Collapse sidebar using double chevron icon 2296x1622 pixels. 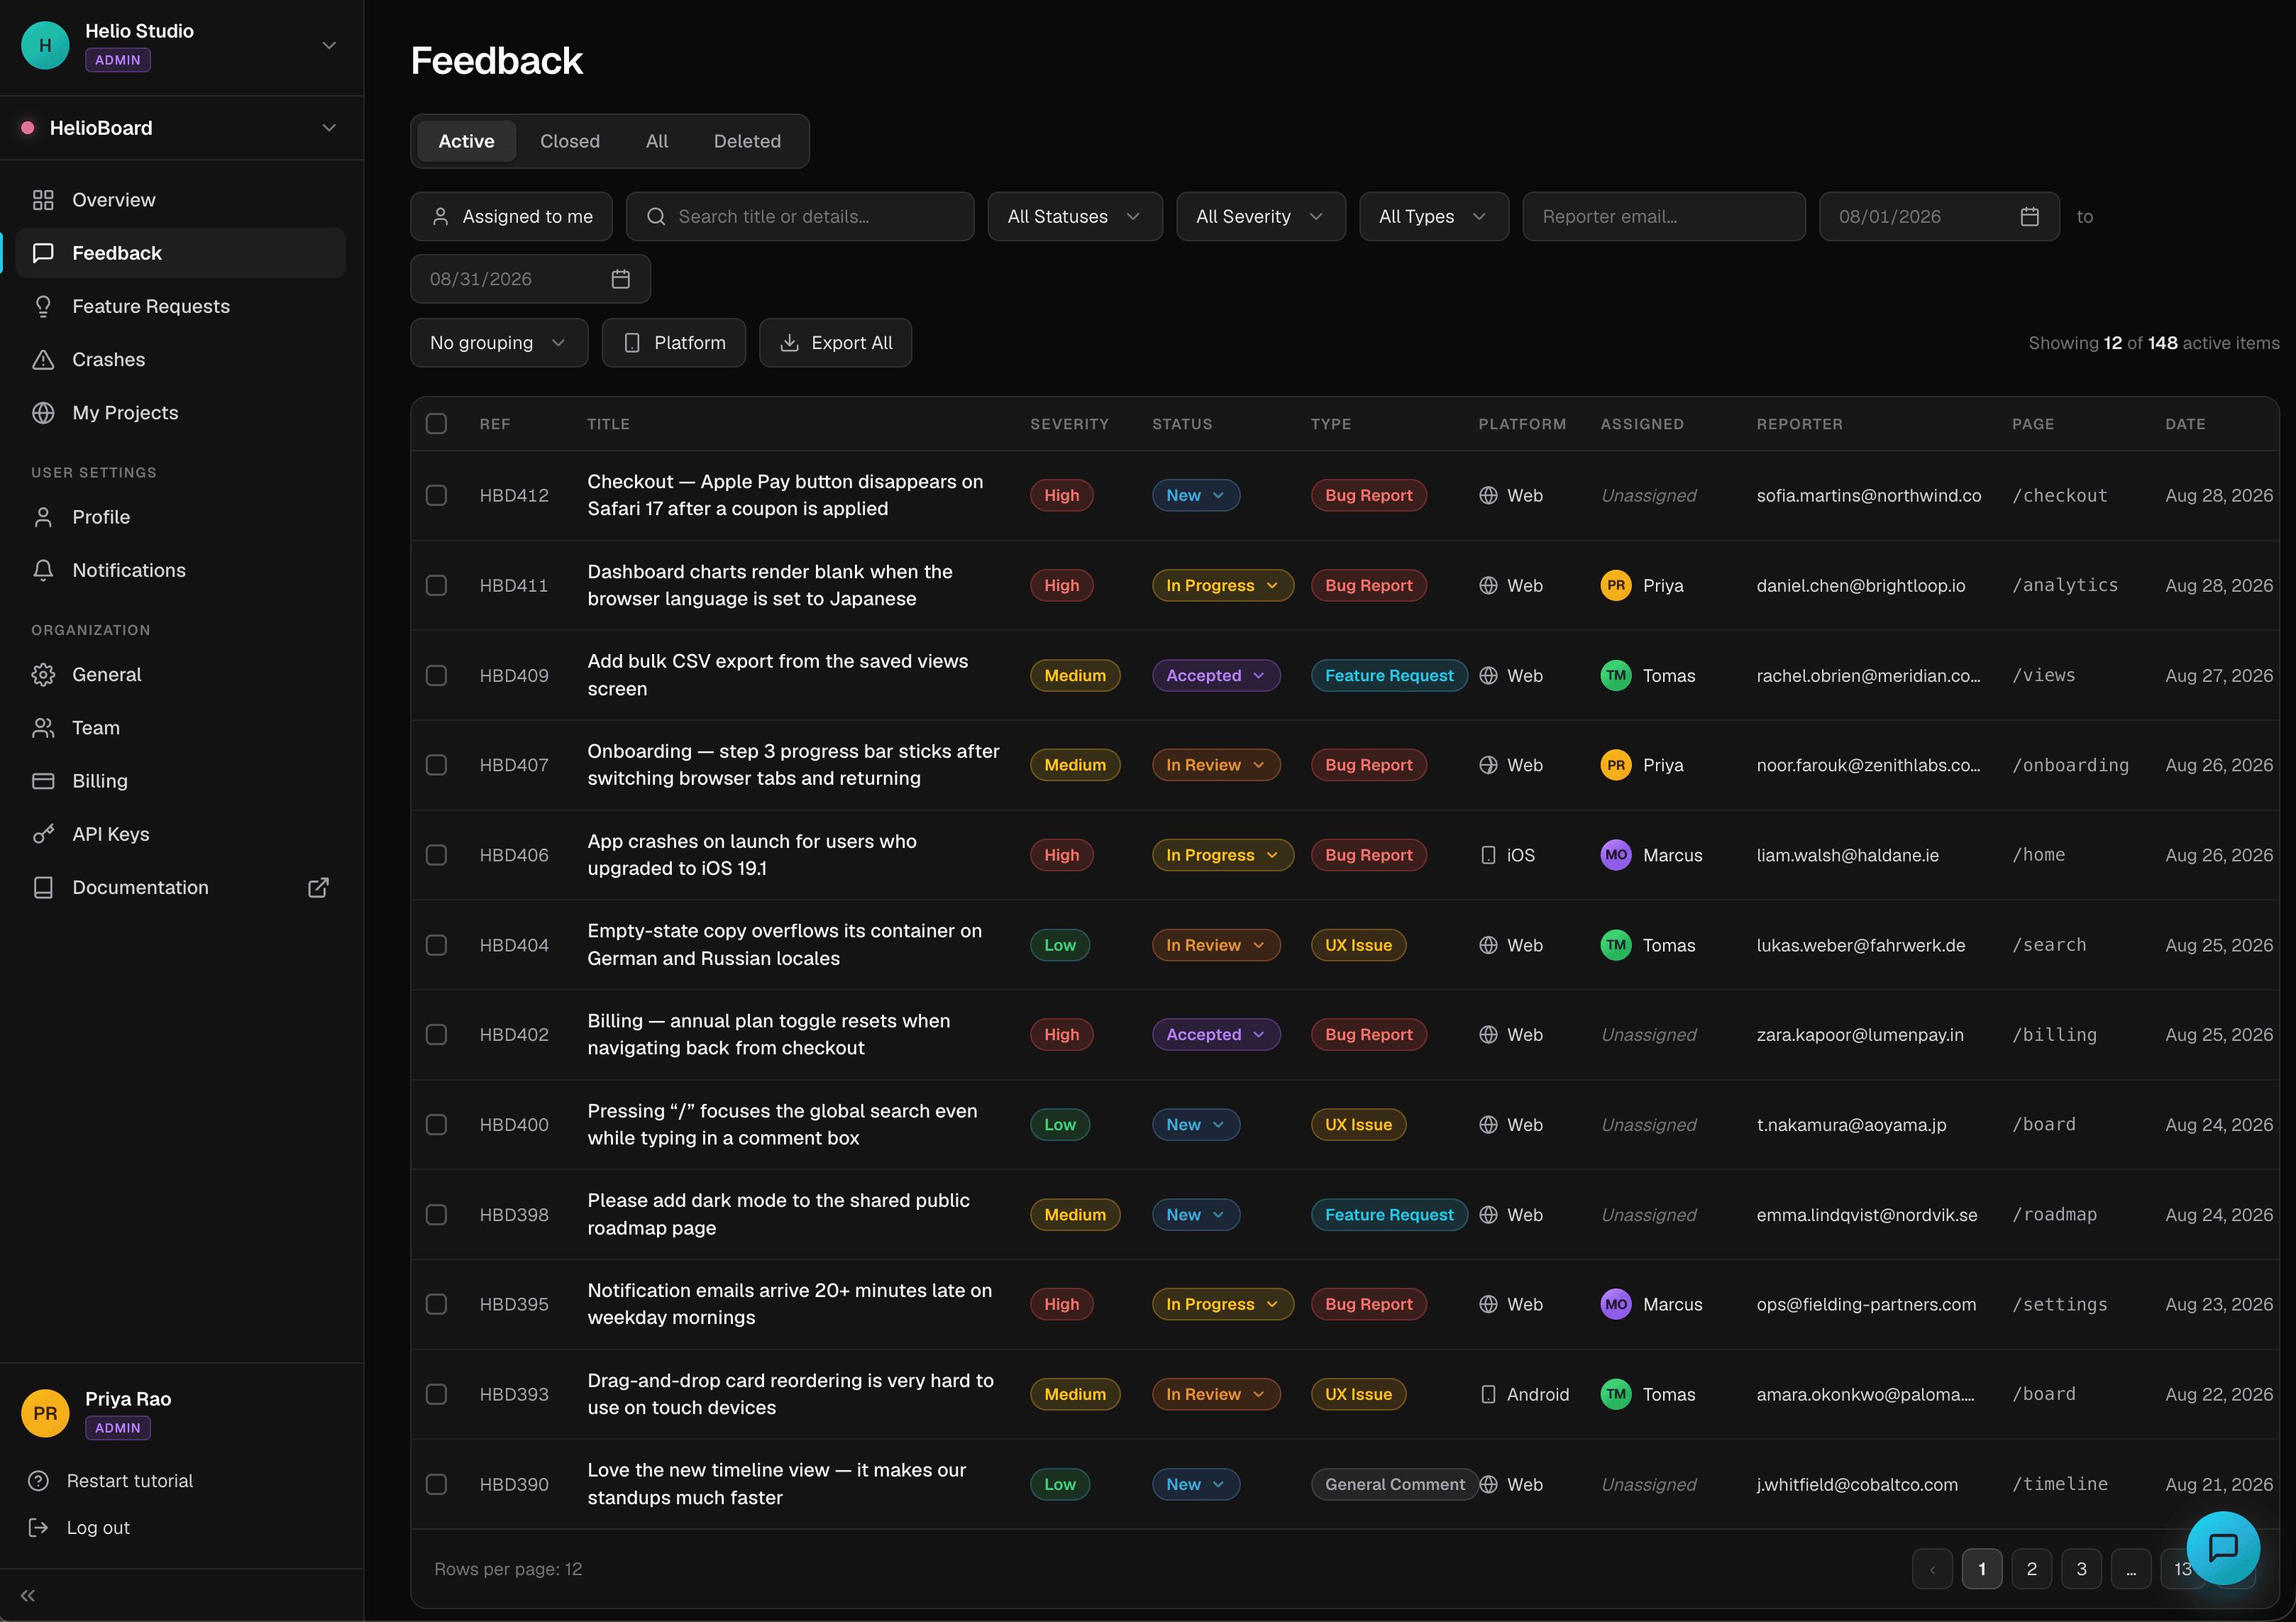click(28, 1596)
